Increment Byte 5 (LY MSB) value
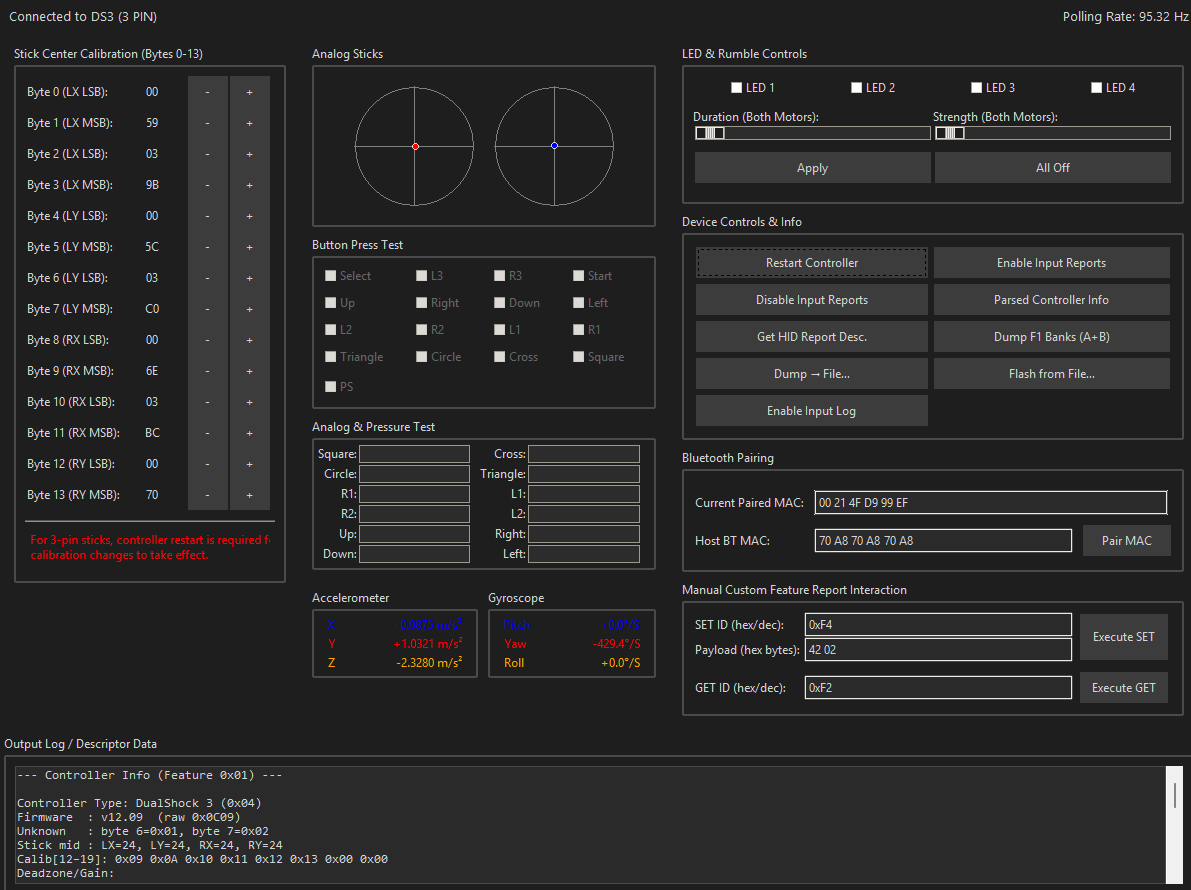Image resolution: width=1191 pixels, height=890 pixels. (249, 247)
